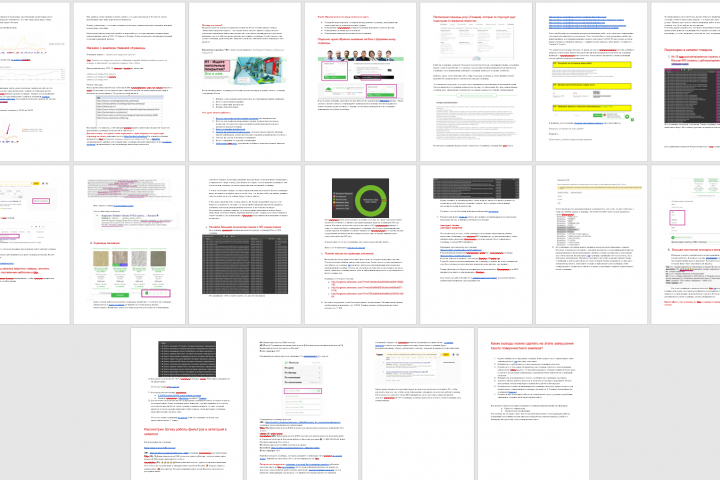
Task: Click heading 'Начнем с анализа главной страницы'
Action: point(116,48)
